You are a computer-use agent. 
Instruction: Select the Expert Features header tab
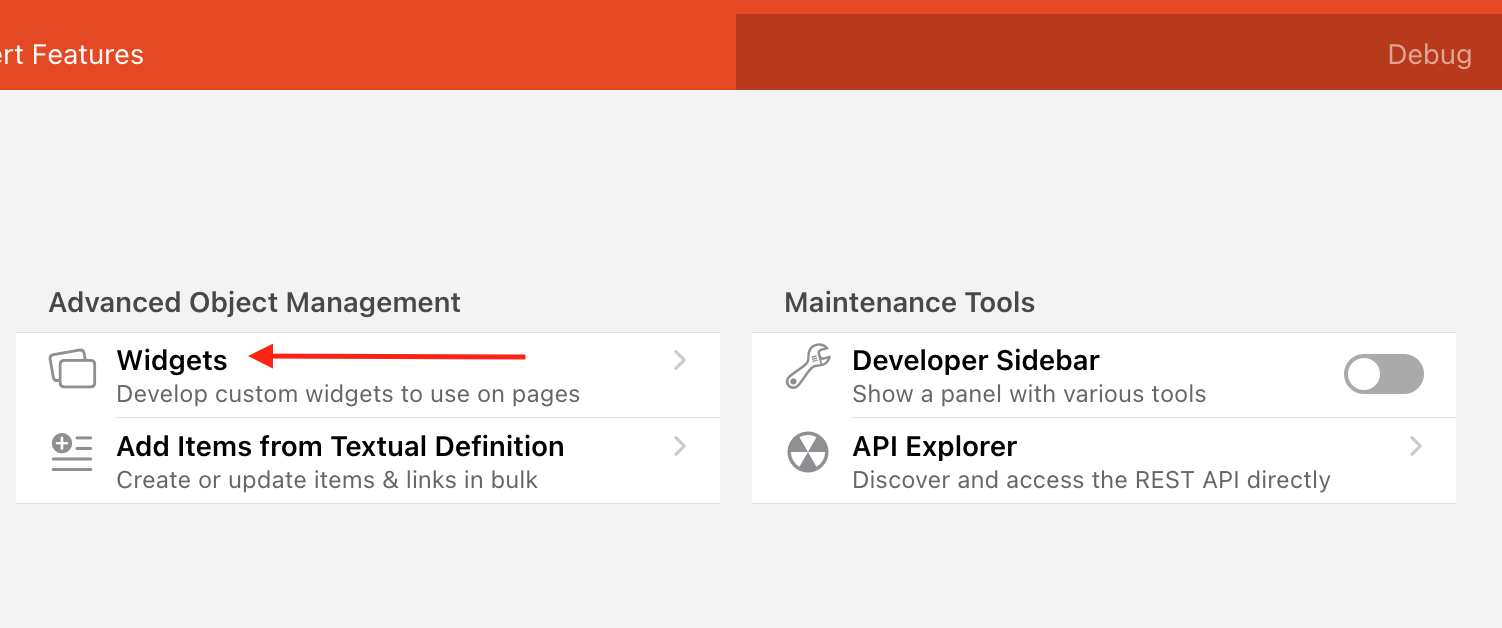[72, 54]
